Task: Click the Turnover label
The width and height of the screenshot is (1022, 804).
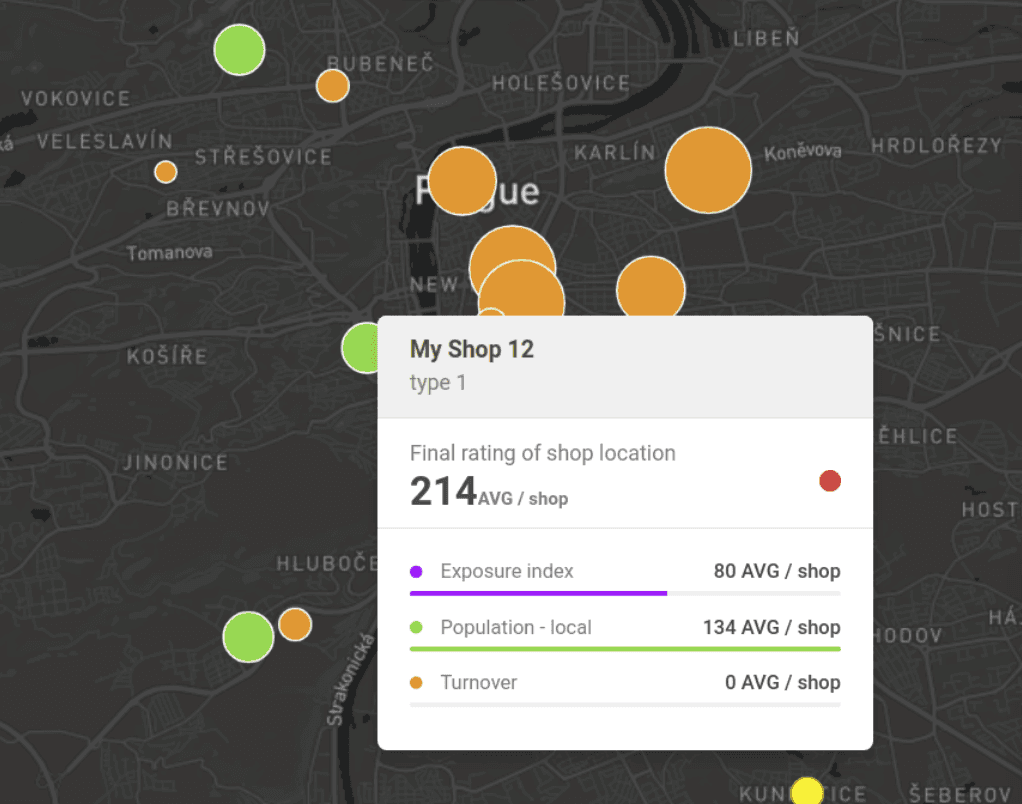Action: [479, 683]
